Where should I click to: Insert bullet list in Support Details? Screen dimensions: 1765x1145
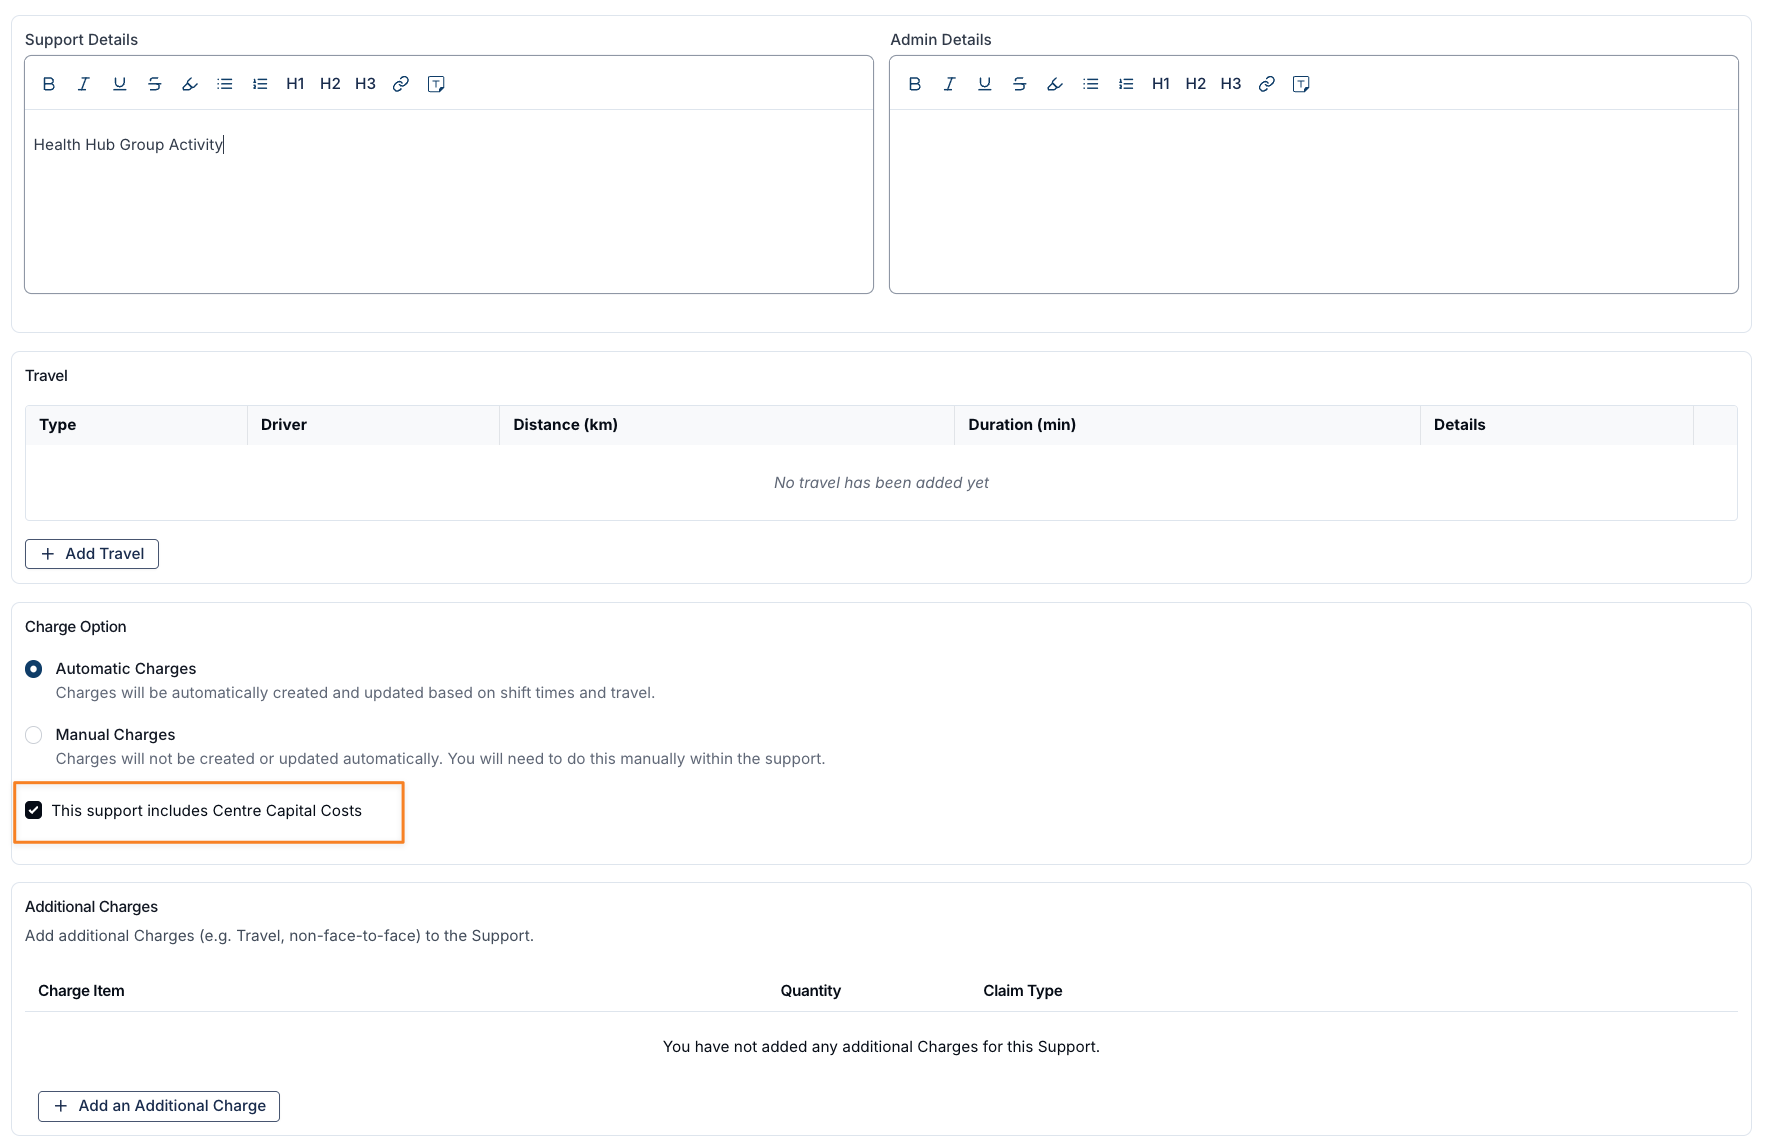[225, 84]
